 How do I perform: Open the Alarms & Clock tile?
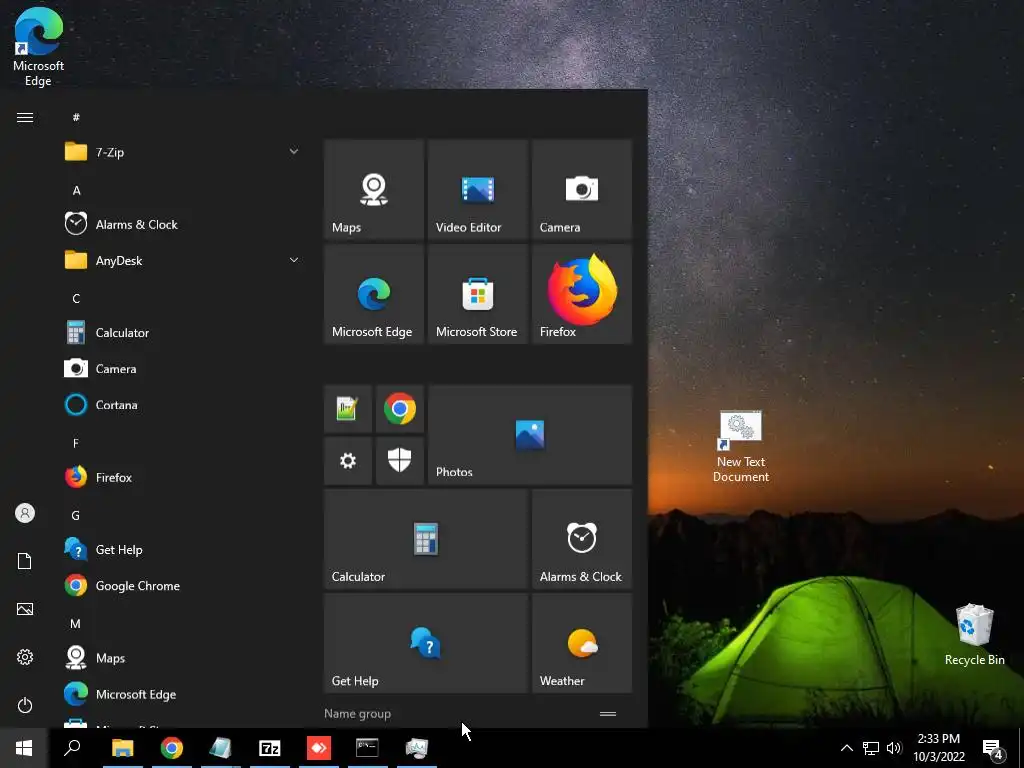[581, 539]
